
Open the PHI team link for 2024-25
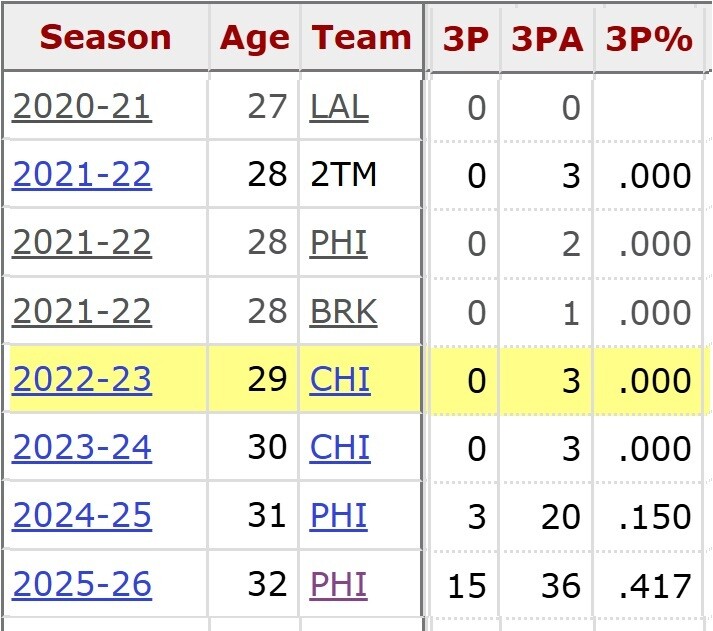point(338,516)
